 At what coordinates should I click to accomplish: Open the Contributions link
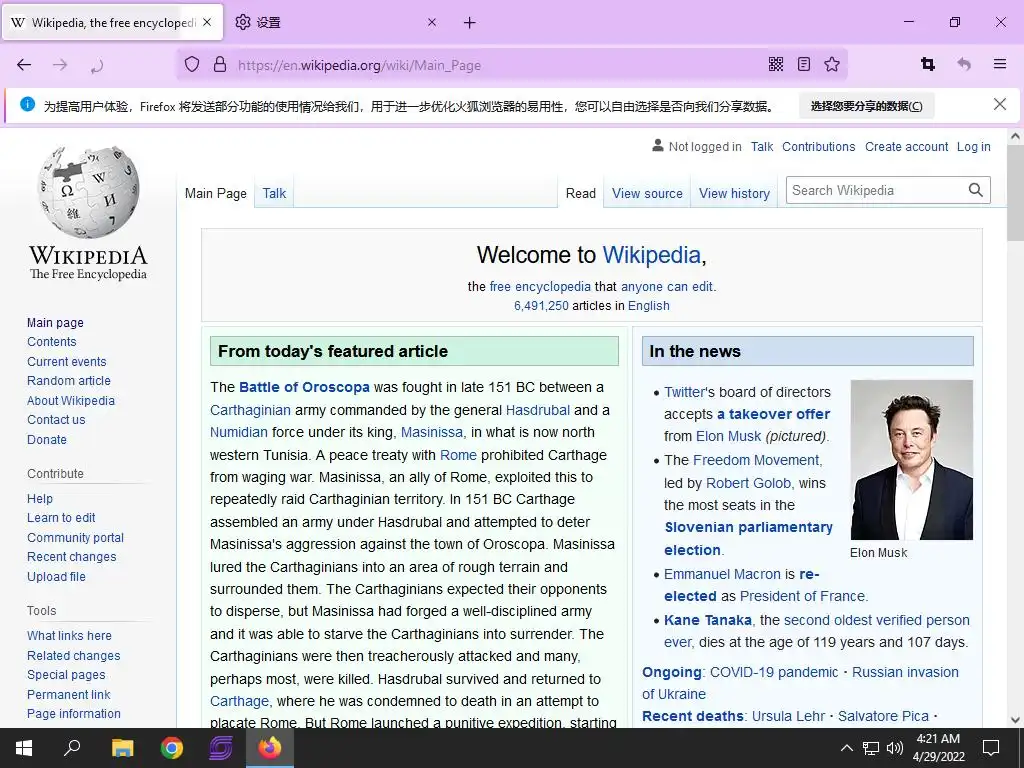pos(818,147)
